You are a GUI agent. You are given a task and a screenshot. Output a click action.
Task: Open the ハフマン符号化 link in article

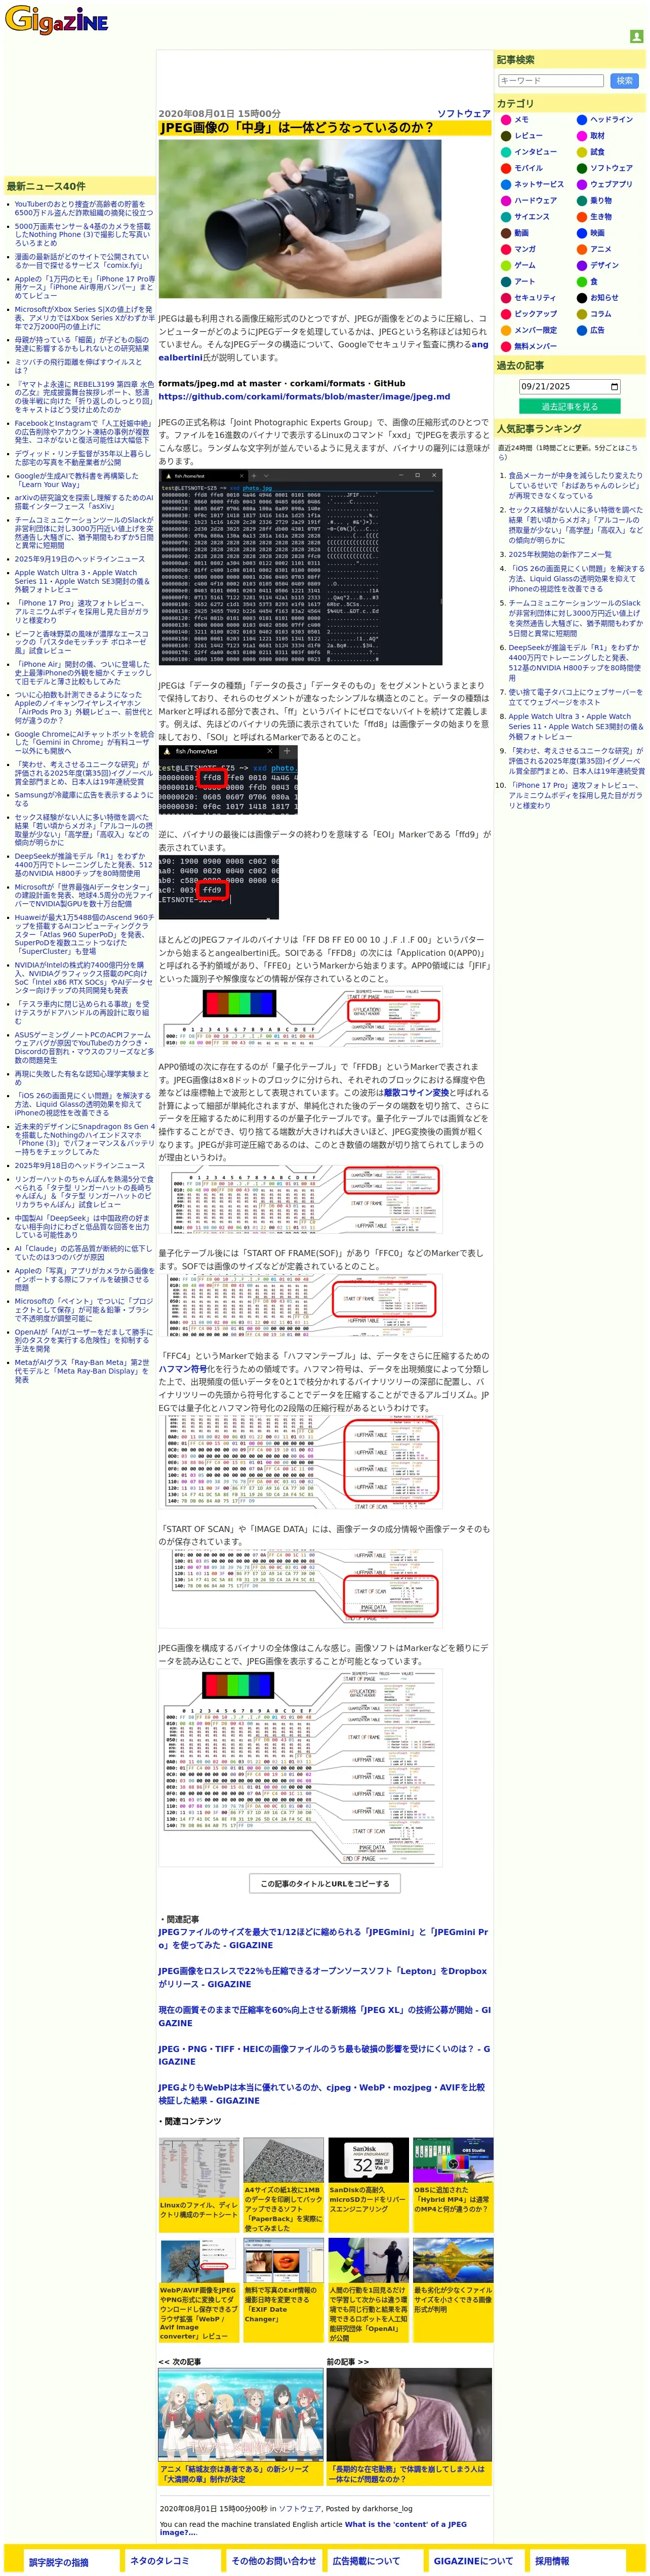(x=183, y=1370)
